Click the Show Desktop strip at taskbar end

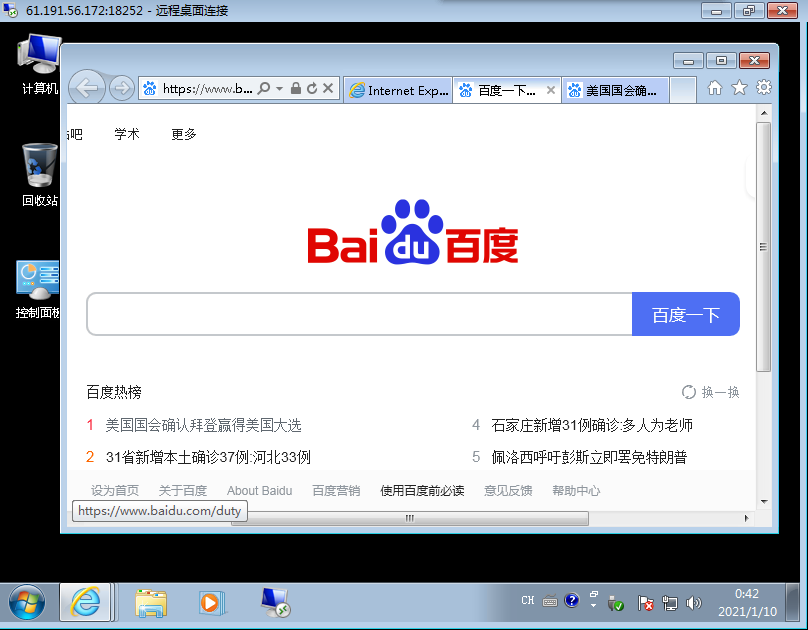(x=795, y=603)
